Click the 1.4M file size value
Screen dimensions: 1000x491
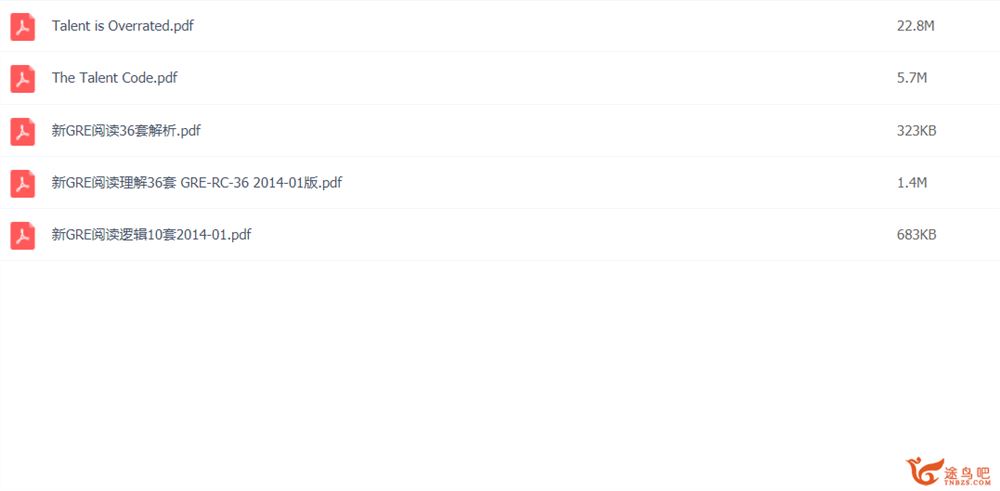click(912, 183)
